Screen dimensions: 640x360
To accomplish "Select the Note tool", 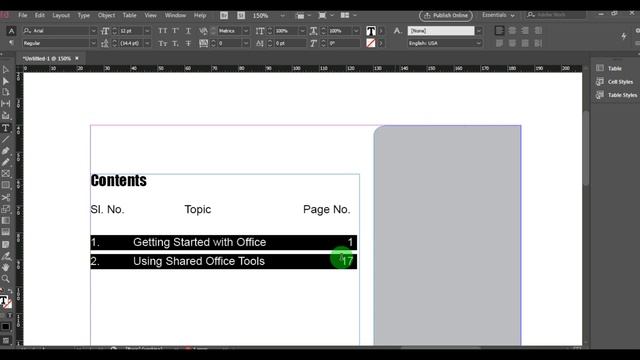I will point(6,244).
